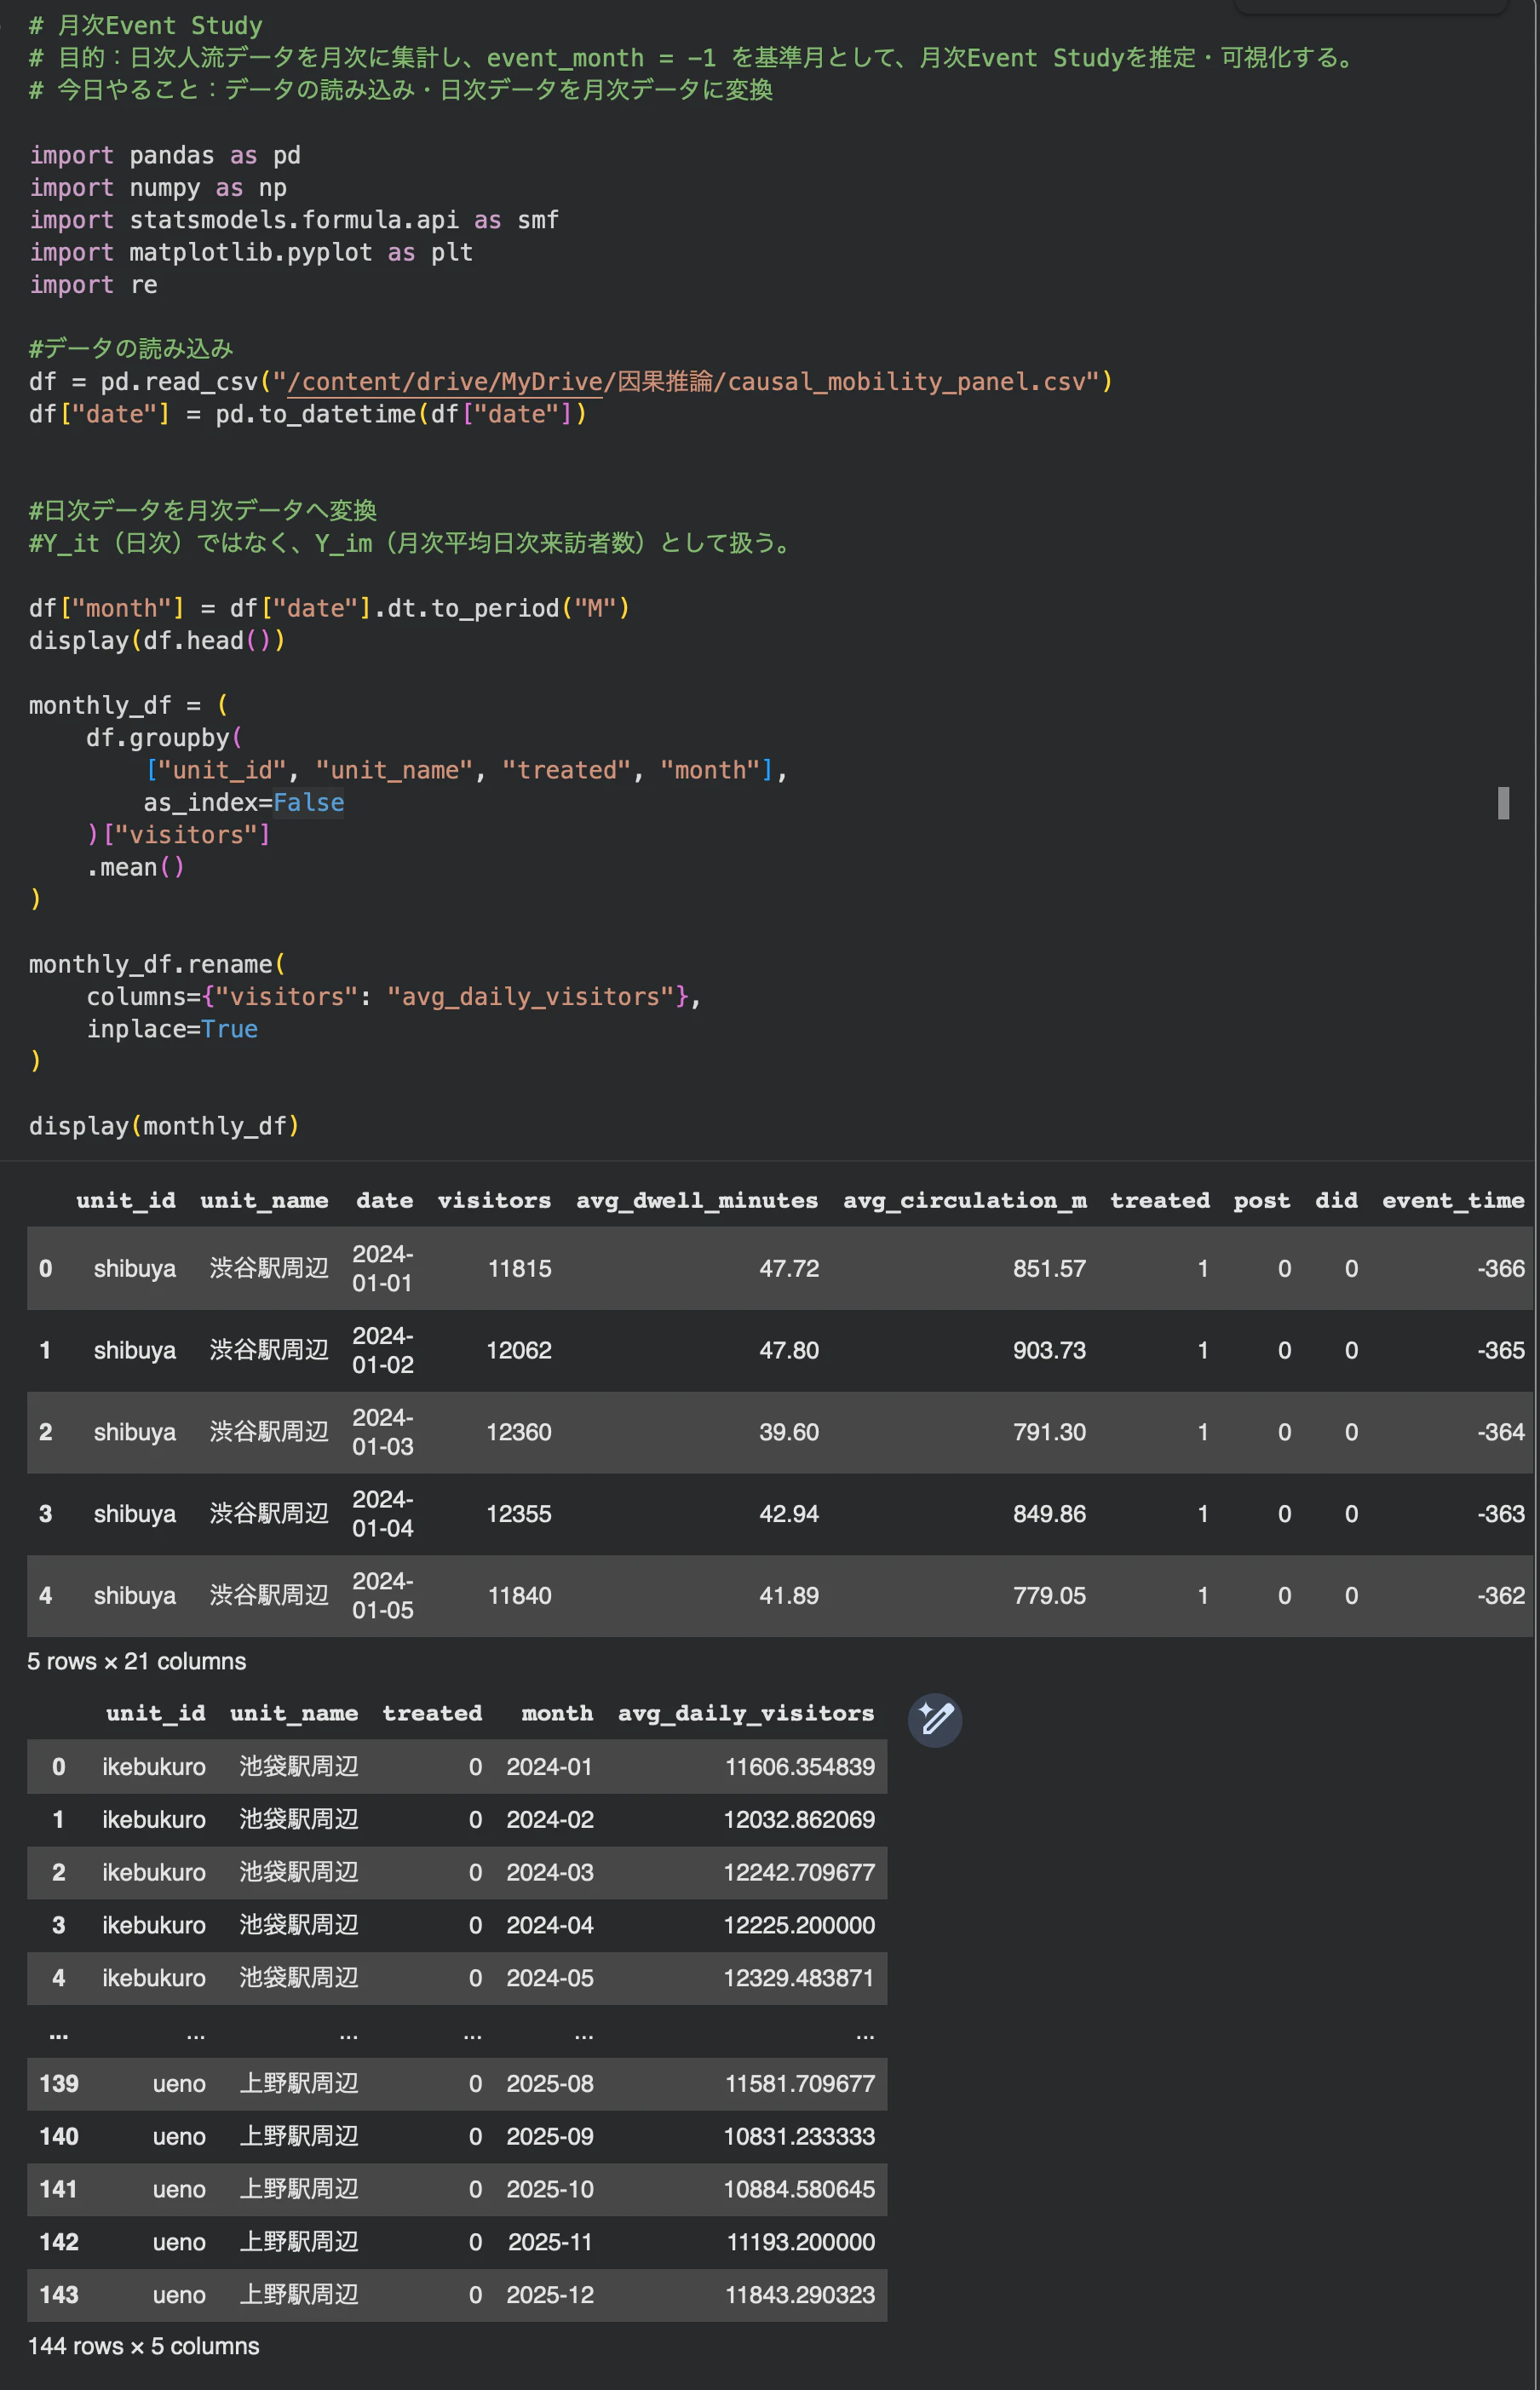The width and height of the screenshot is (1540, 2390).
Task: Click the dwell value '39.60'
Action: 789,1433
